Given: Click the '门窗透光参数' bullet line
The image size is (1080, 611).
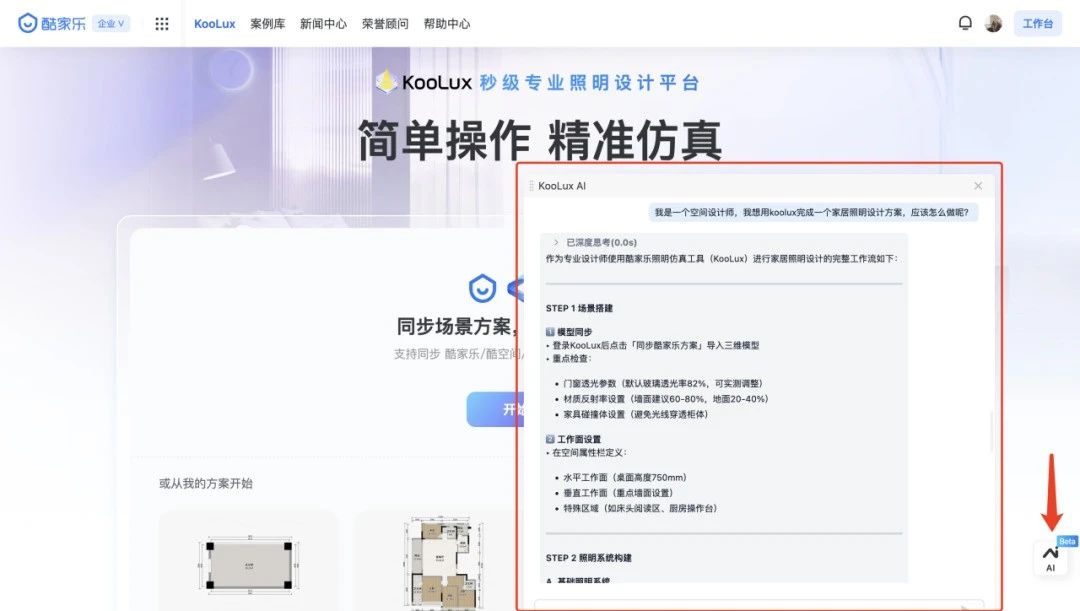Looking at the screenshot, I should point(663,384).
